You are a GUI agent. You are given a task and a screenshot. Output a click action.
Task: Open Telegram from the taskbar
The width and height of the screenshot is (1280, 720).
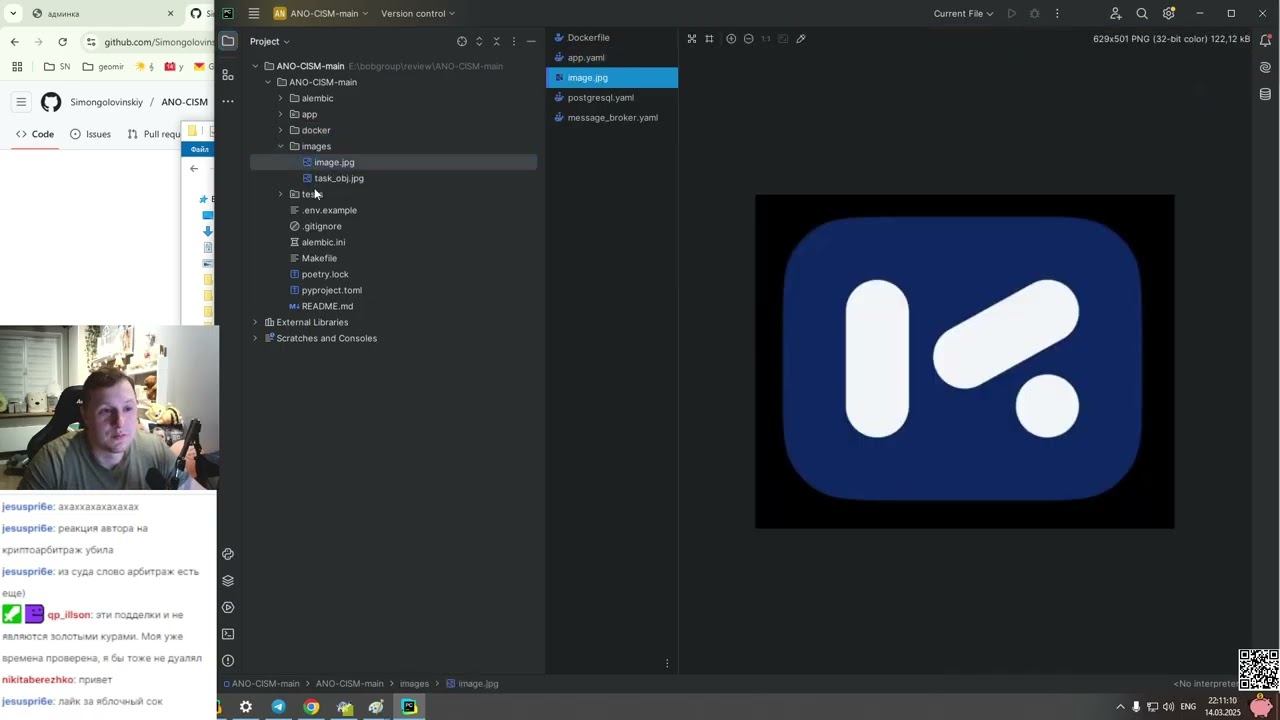coord(278,707)
